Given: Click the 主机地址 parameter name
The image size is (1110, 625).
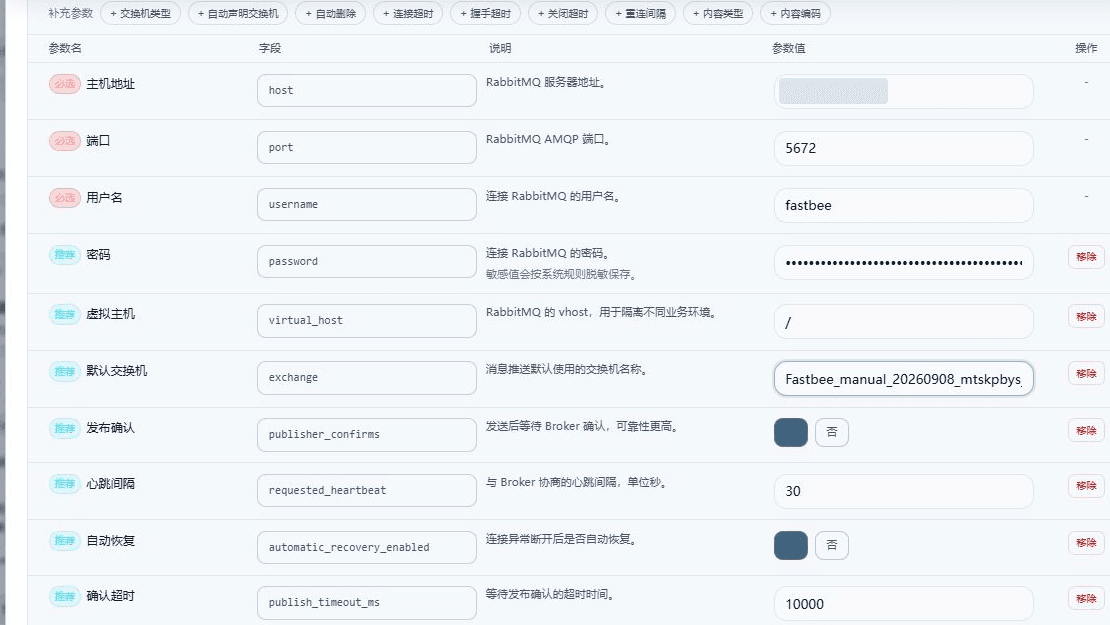Looking at the screenshot, I should pyautogui.click(x=110, y=84).
